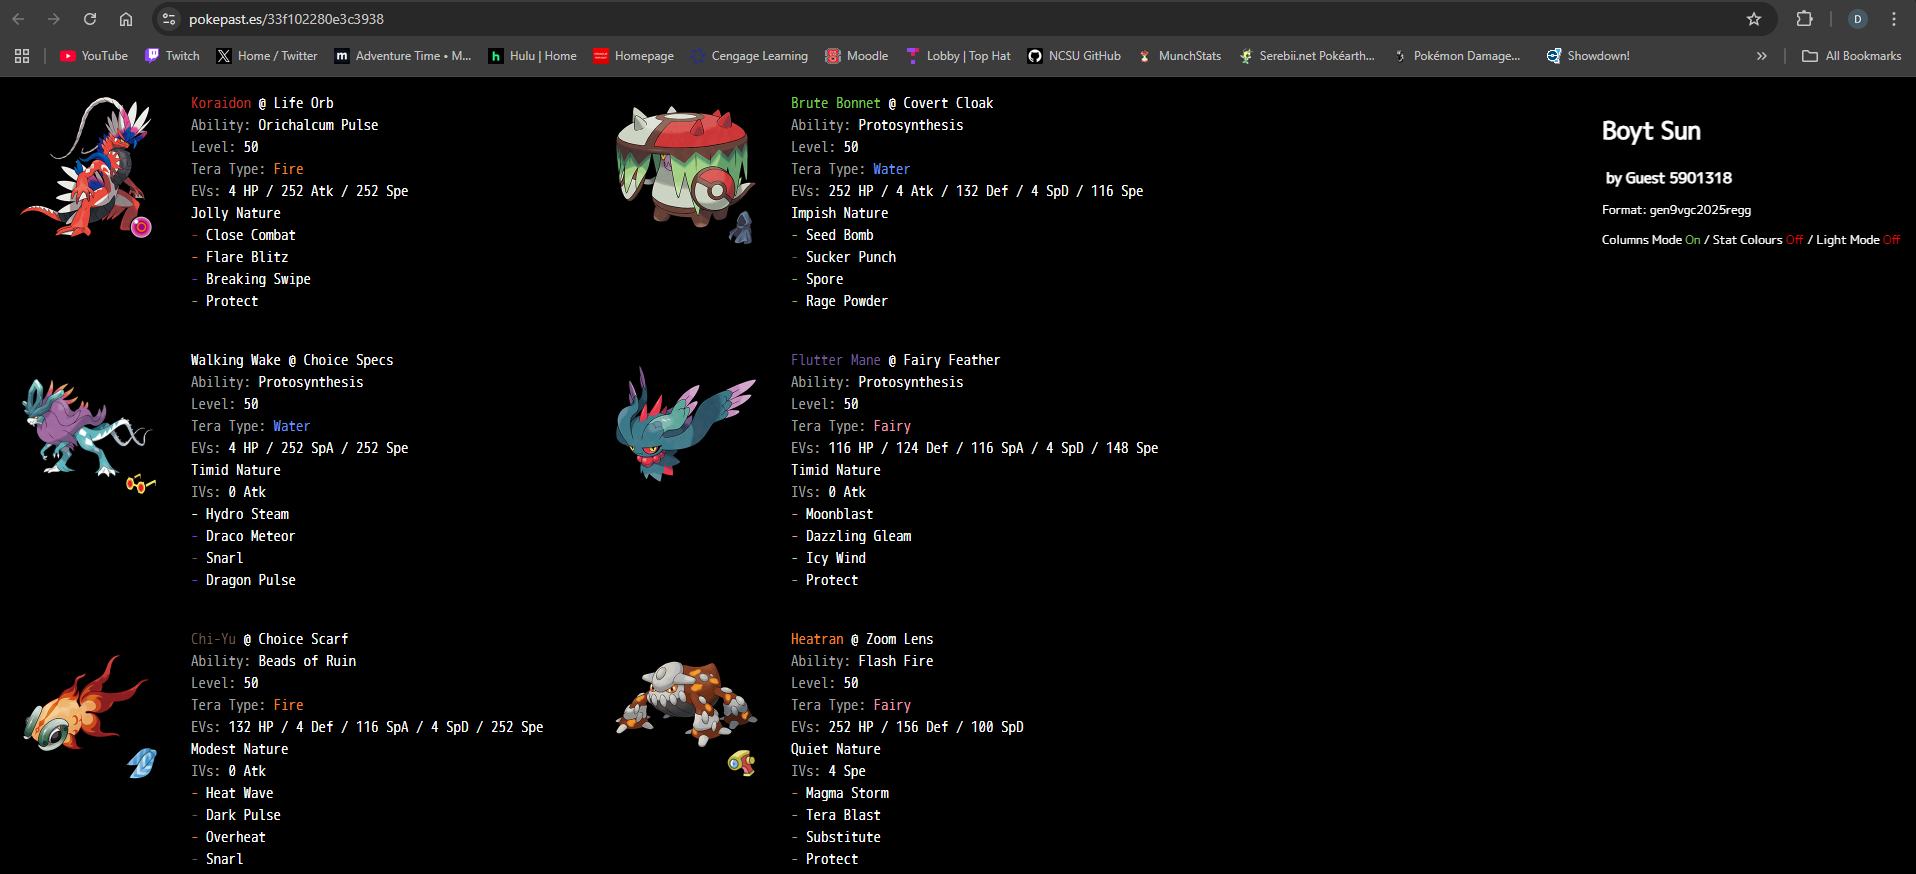Open the Showdown! bookmark
This screenshot has height=874, width=1916.
[x=1588, y=56]
